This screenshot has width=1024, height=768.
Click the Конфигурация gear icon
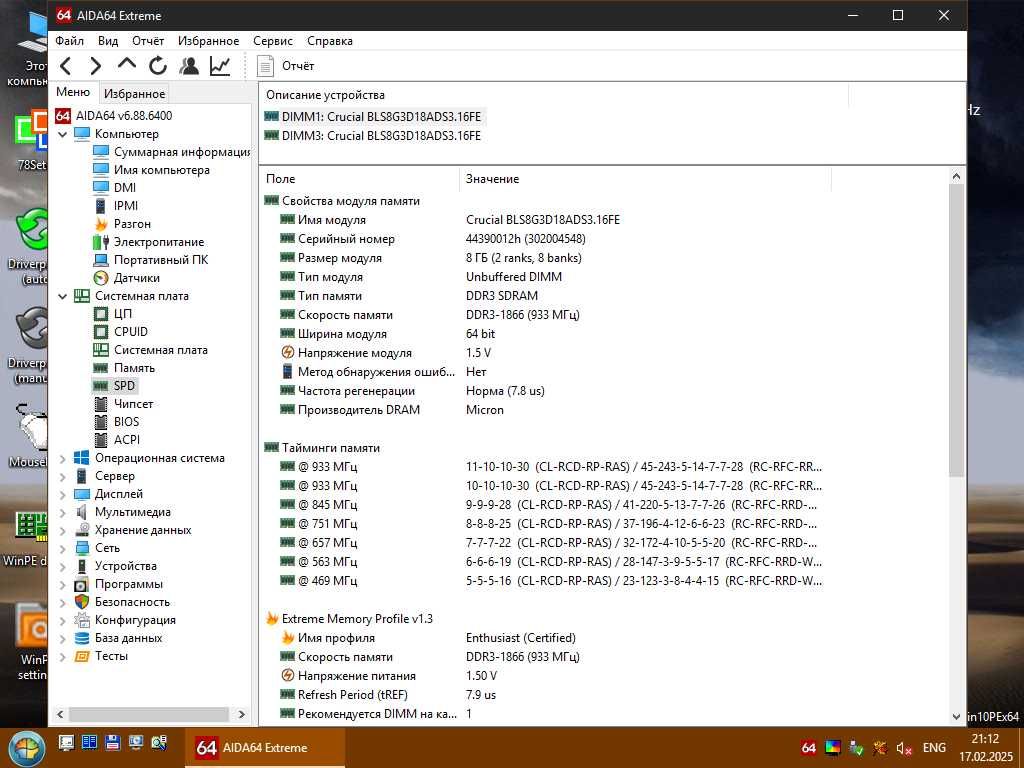pos(82,620)
